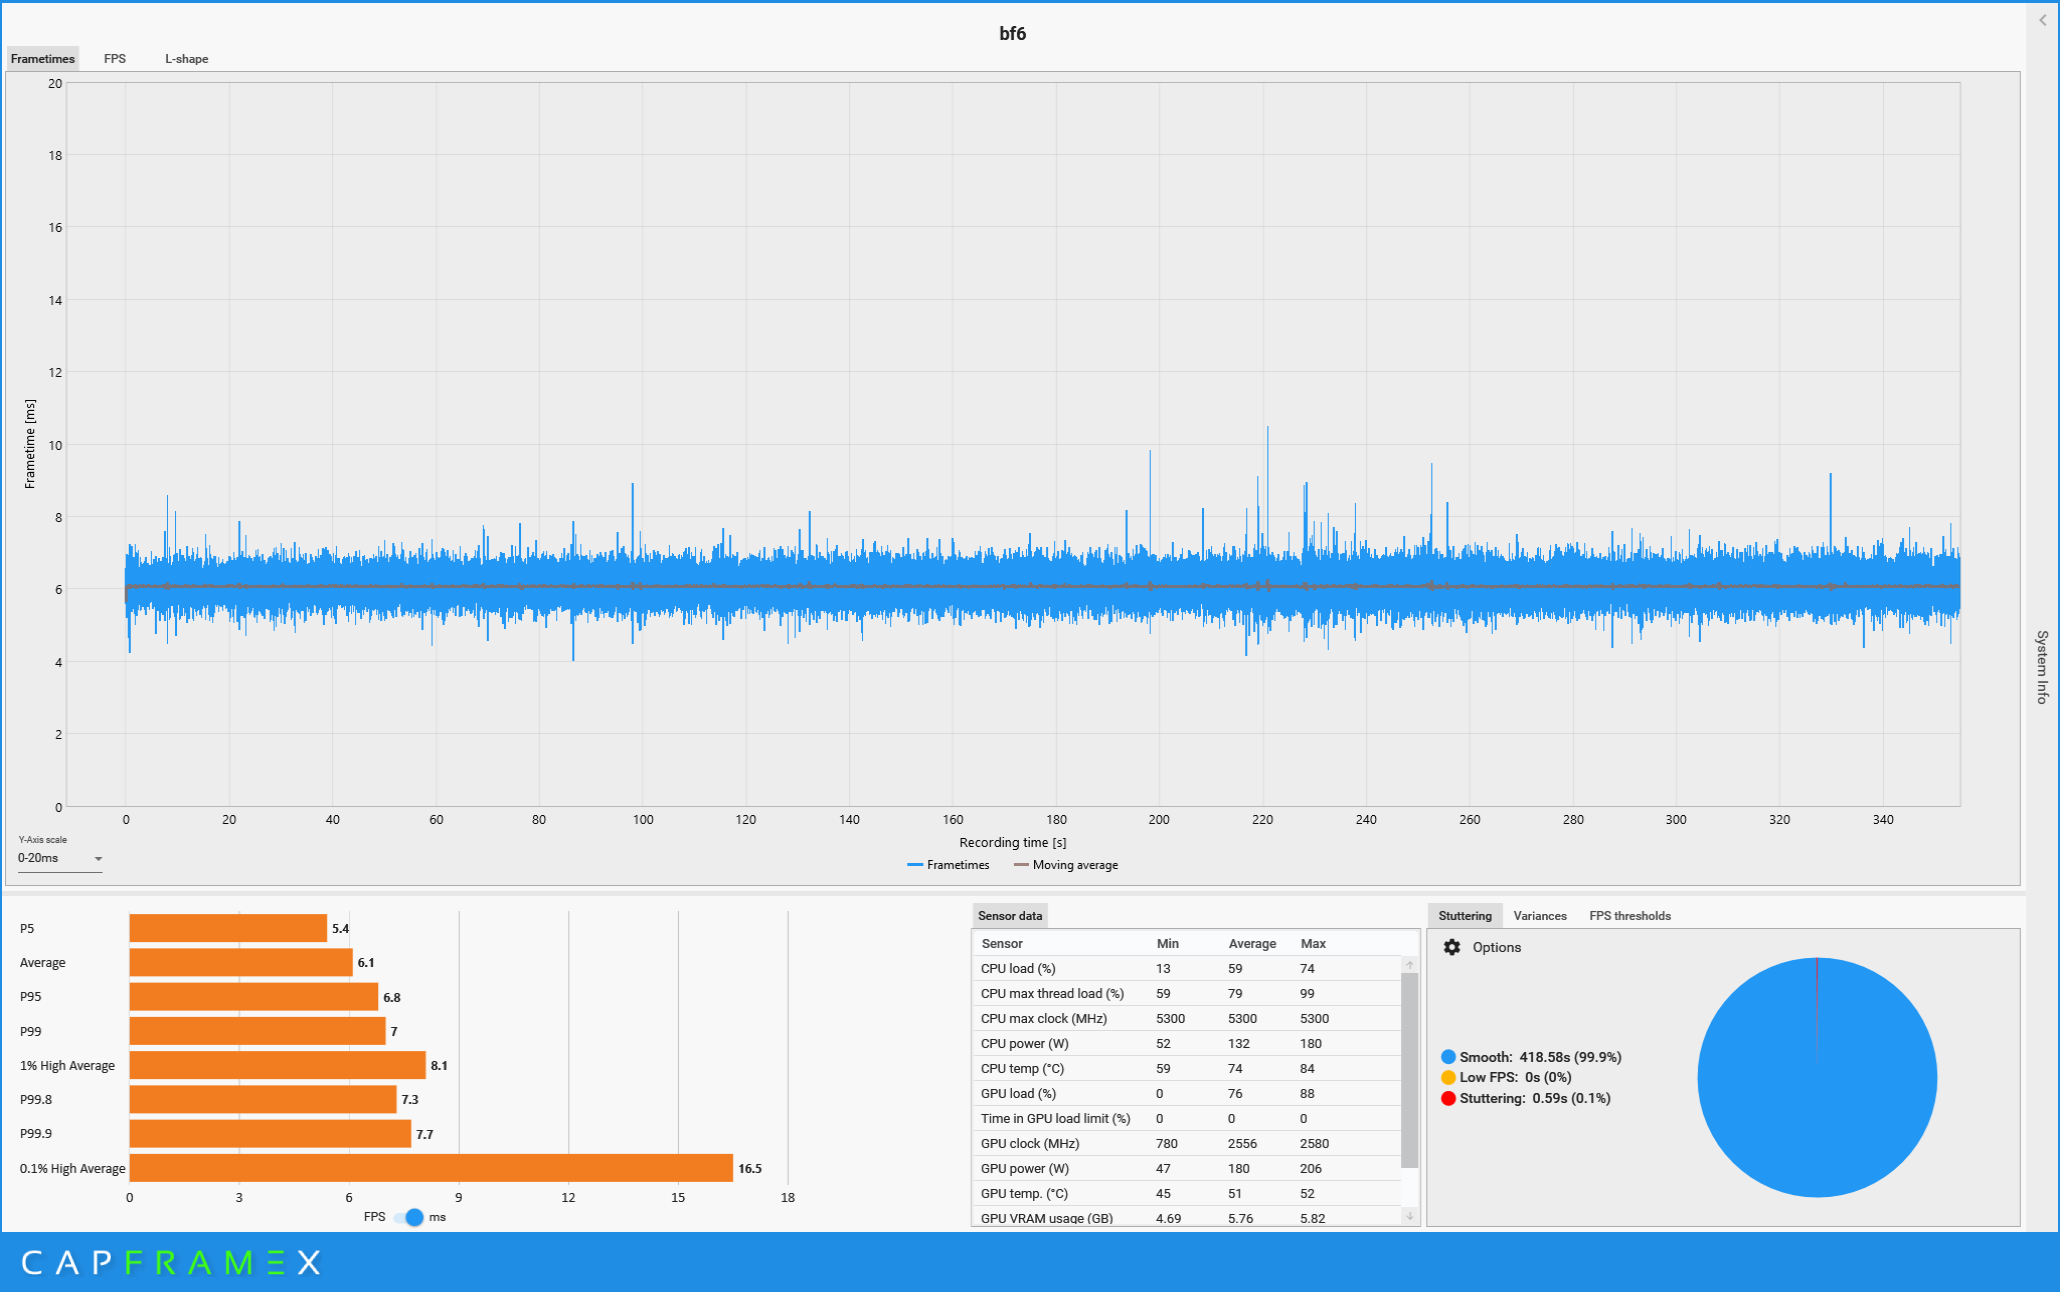Toggle Moving average series in legend

(x=1066, y=865)
